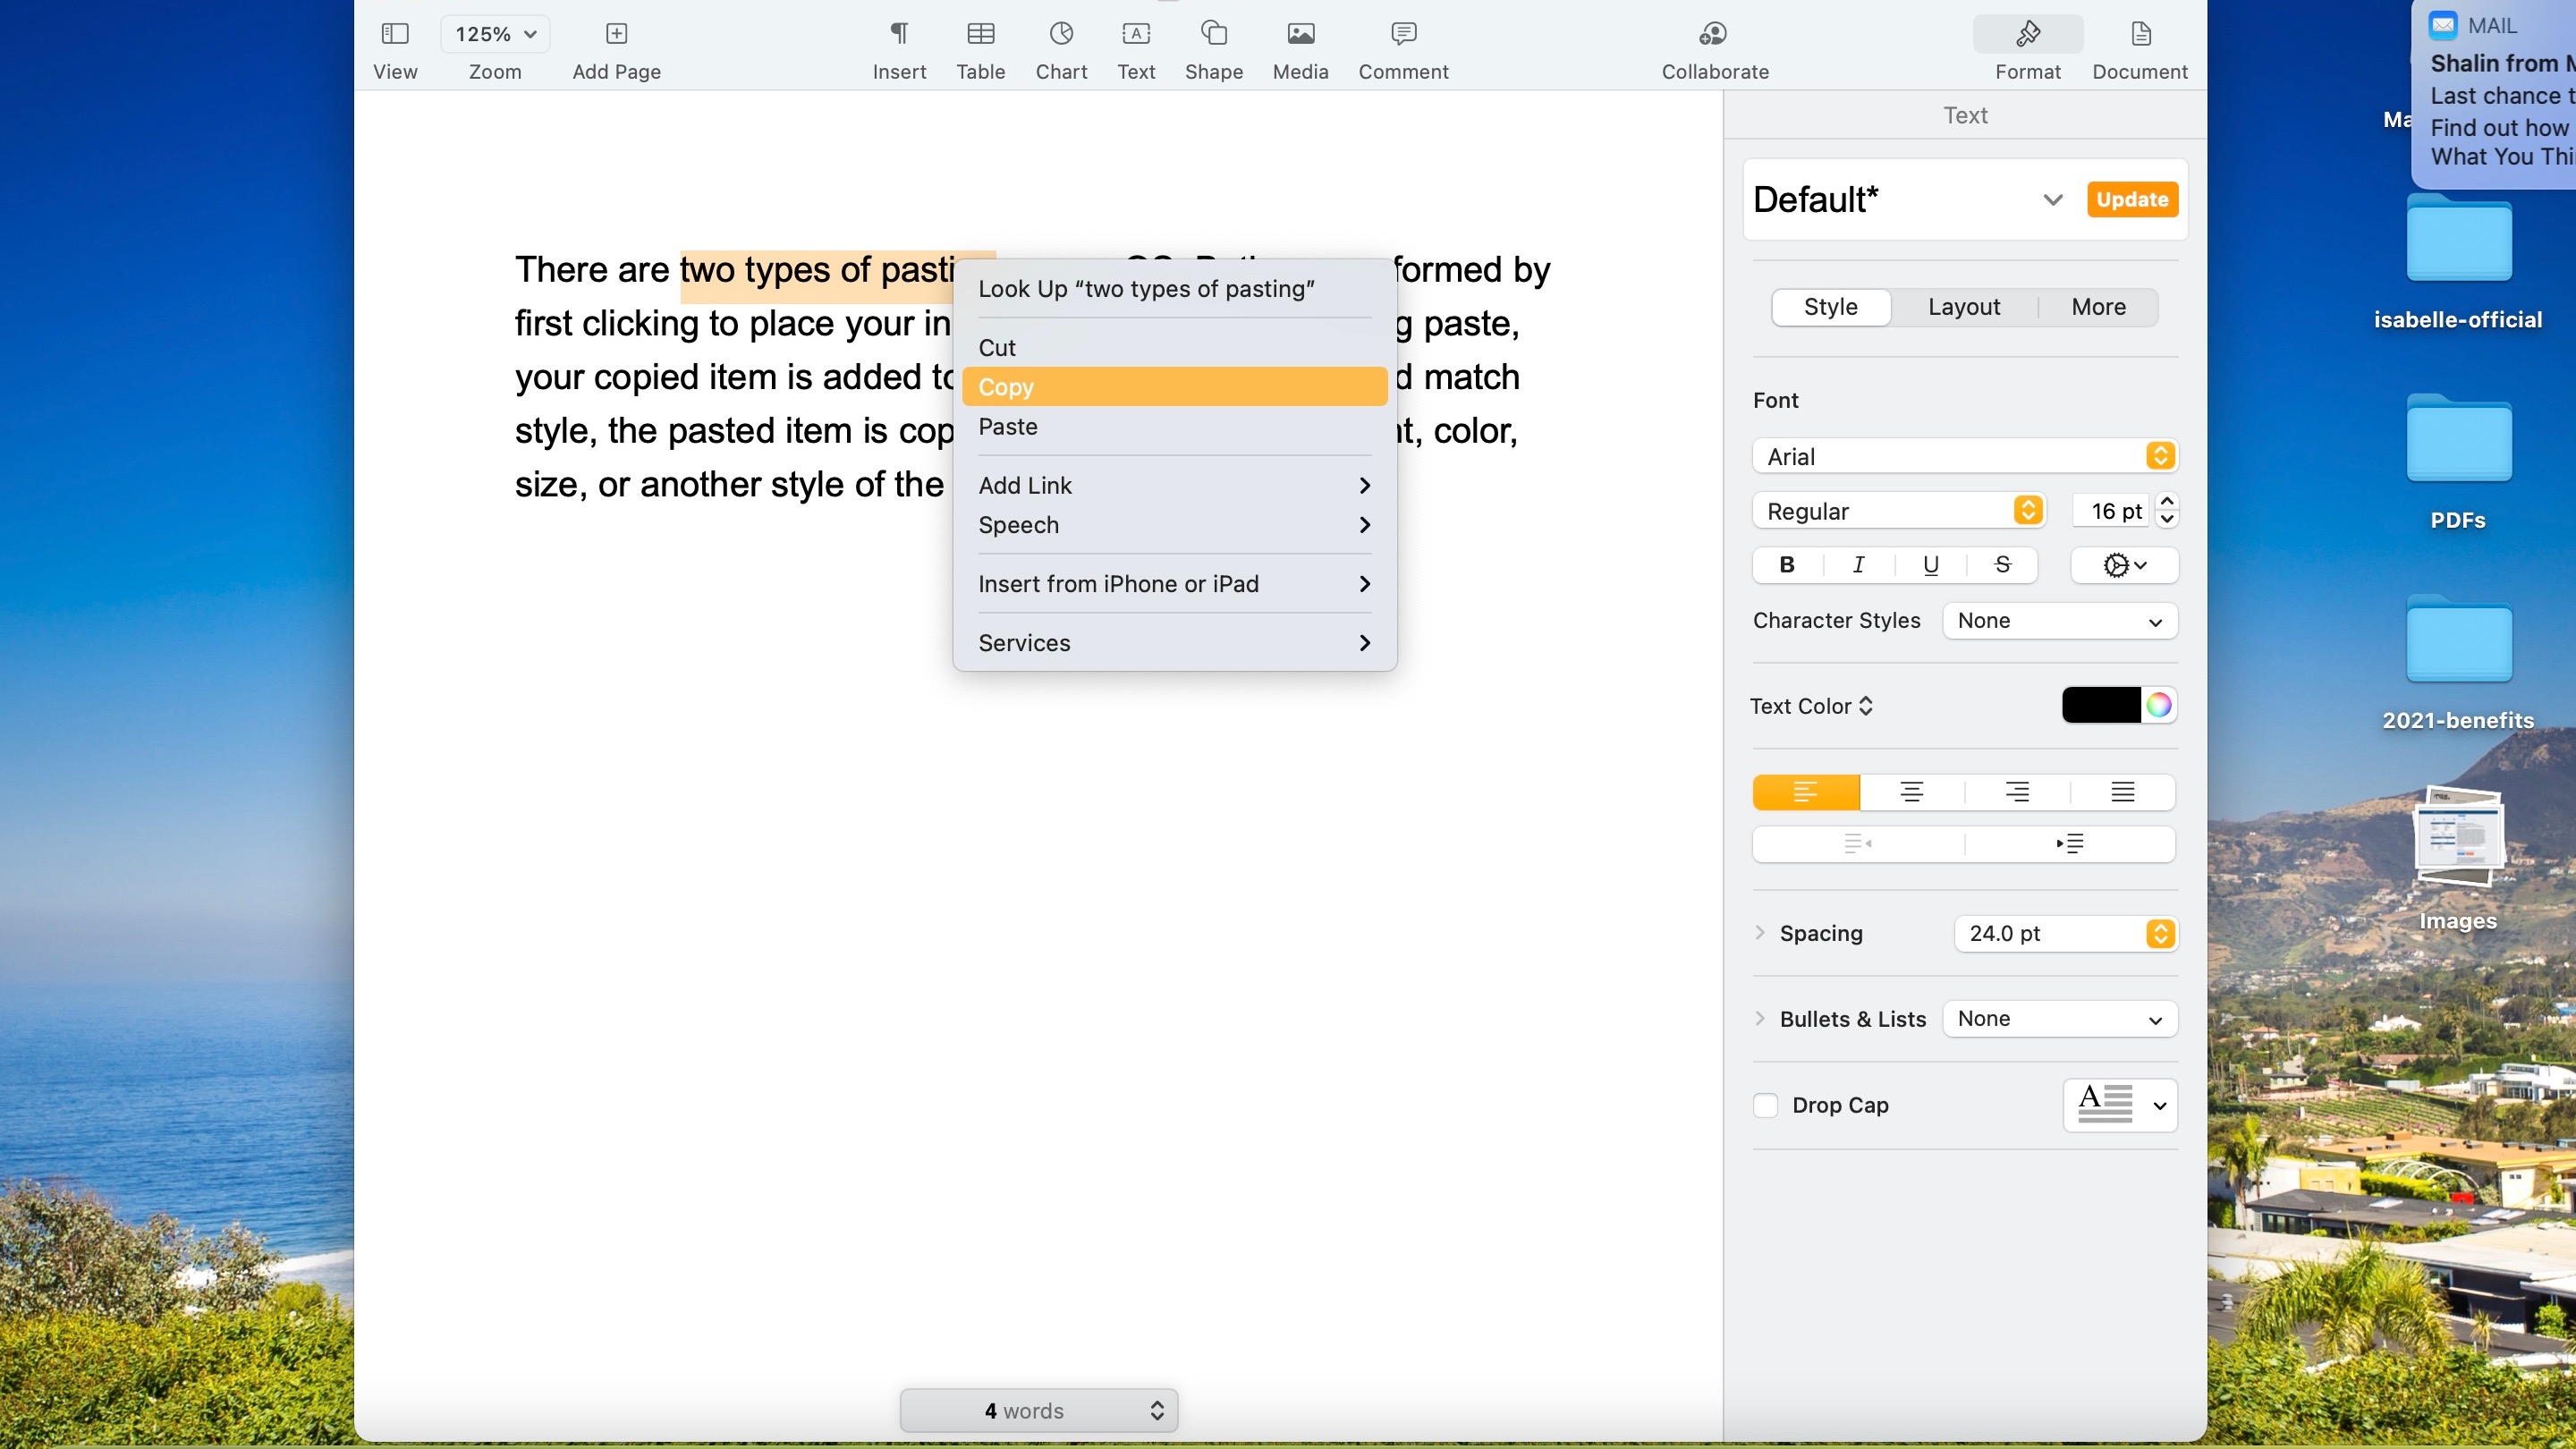Click the justify alignment option
The height and width of the screenshot is (1449, 2576).
point(2122,791)
